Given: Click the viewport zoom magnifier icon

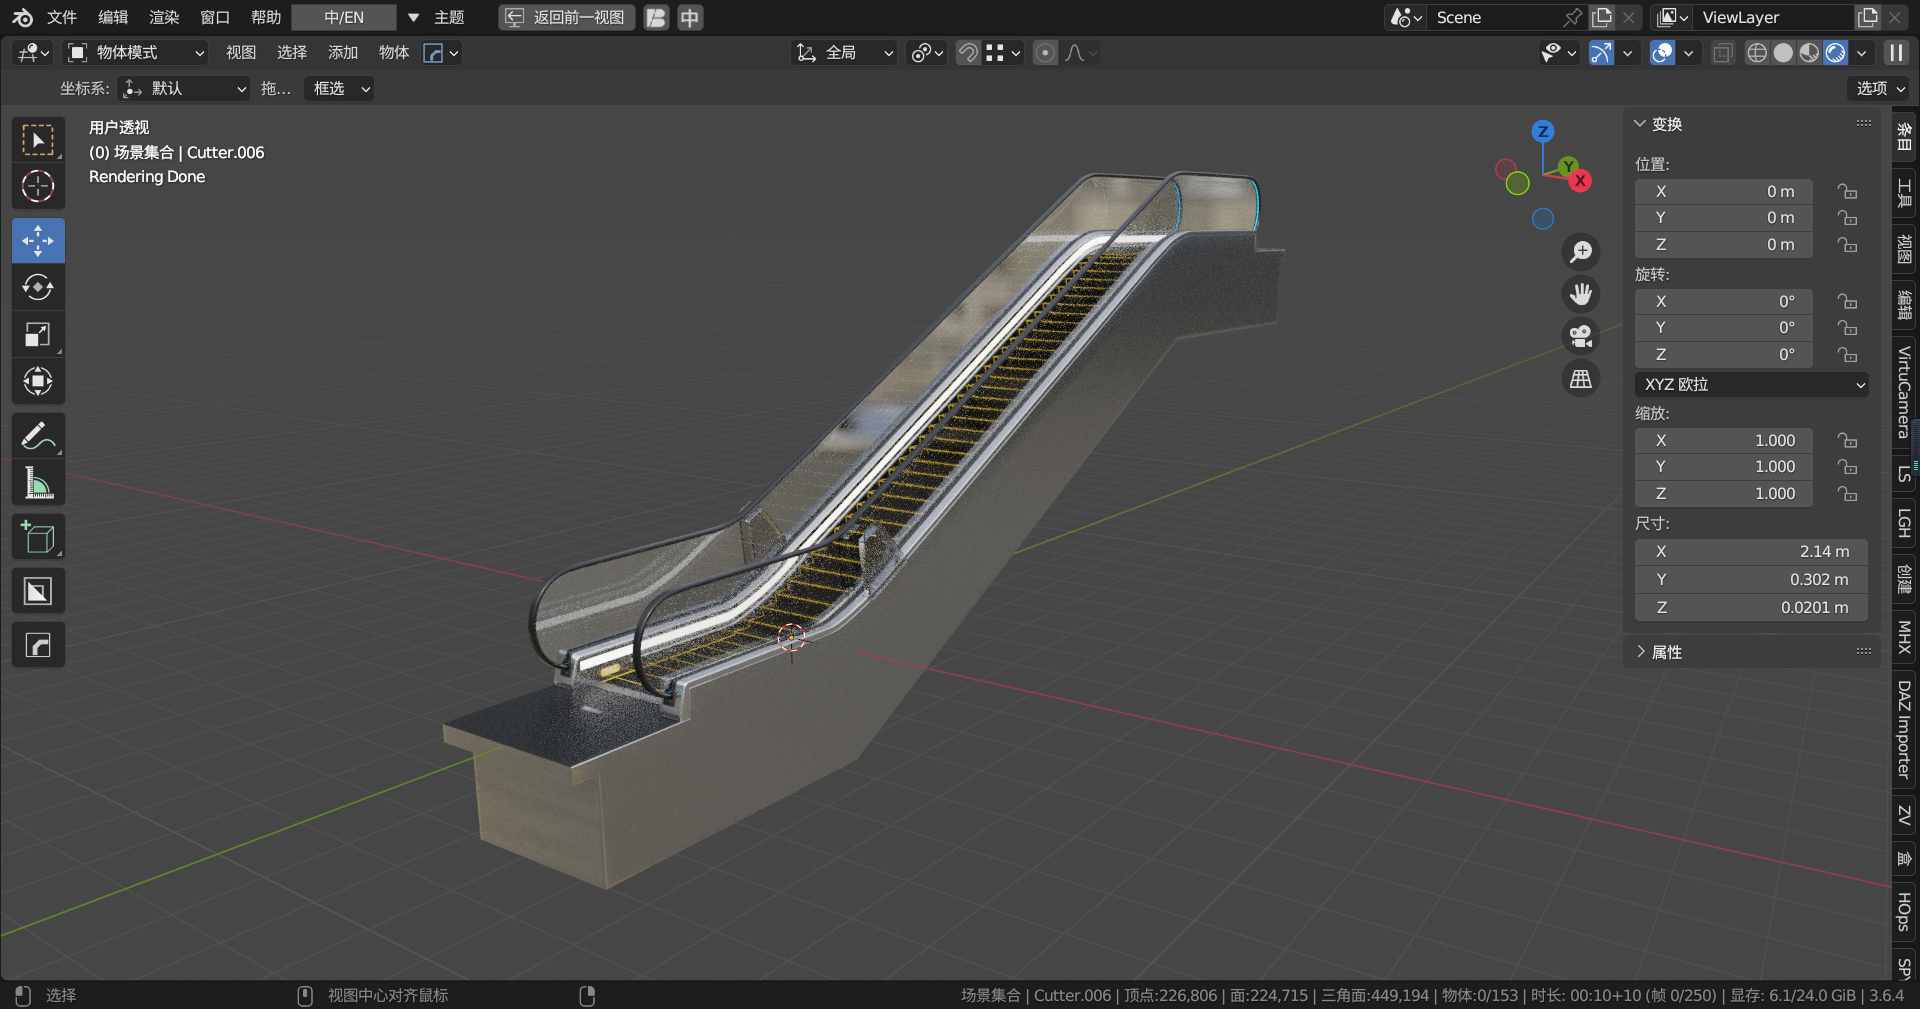Looking at the screenshot, I should (x=1581, y=252).
